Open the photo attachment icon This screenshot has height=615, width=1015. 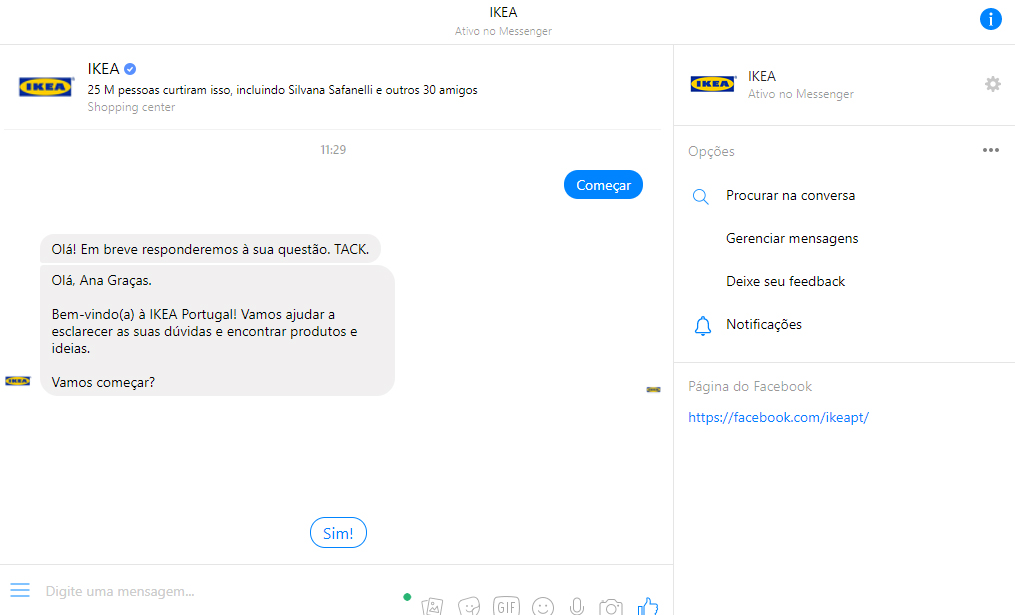[432, 605]
